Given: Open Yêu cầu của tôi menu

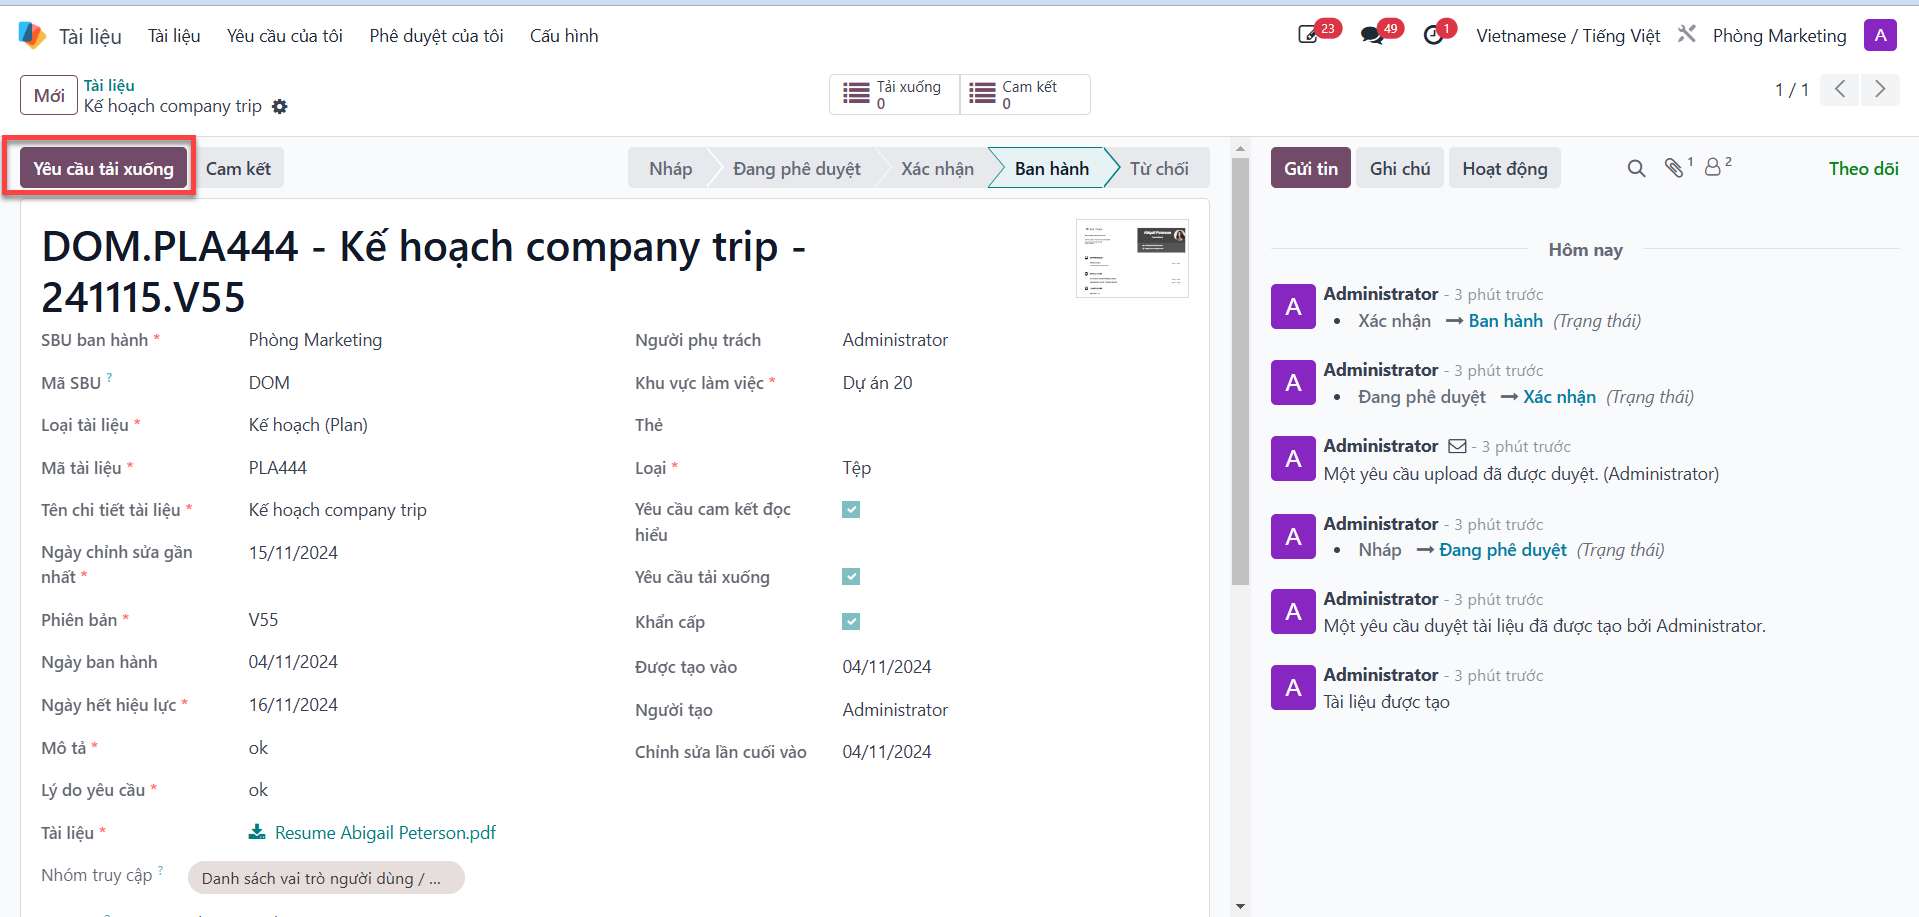Looking at the screenshot, I should click(x=285, y=36).
